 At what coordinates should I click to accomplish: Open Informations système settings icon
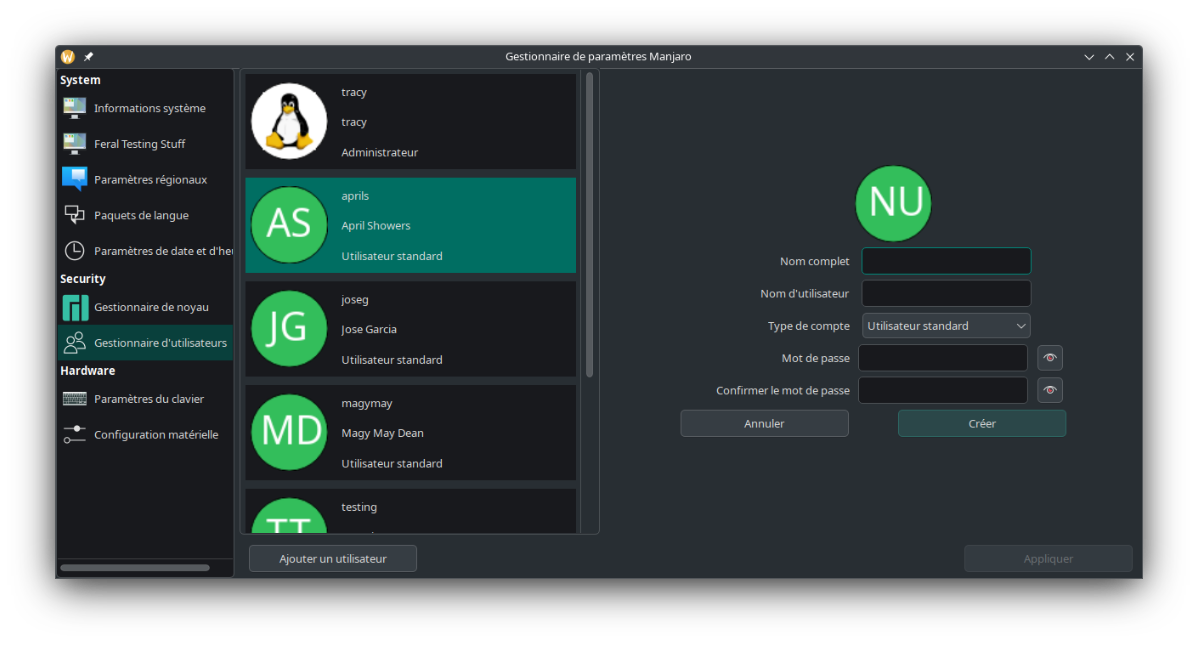[x=74, y=108]
